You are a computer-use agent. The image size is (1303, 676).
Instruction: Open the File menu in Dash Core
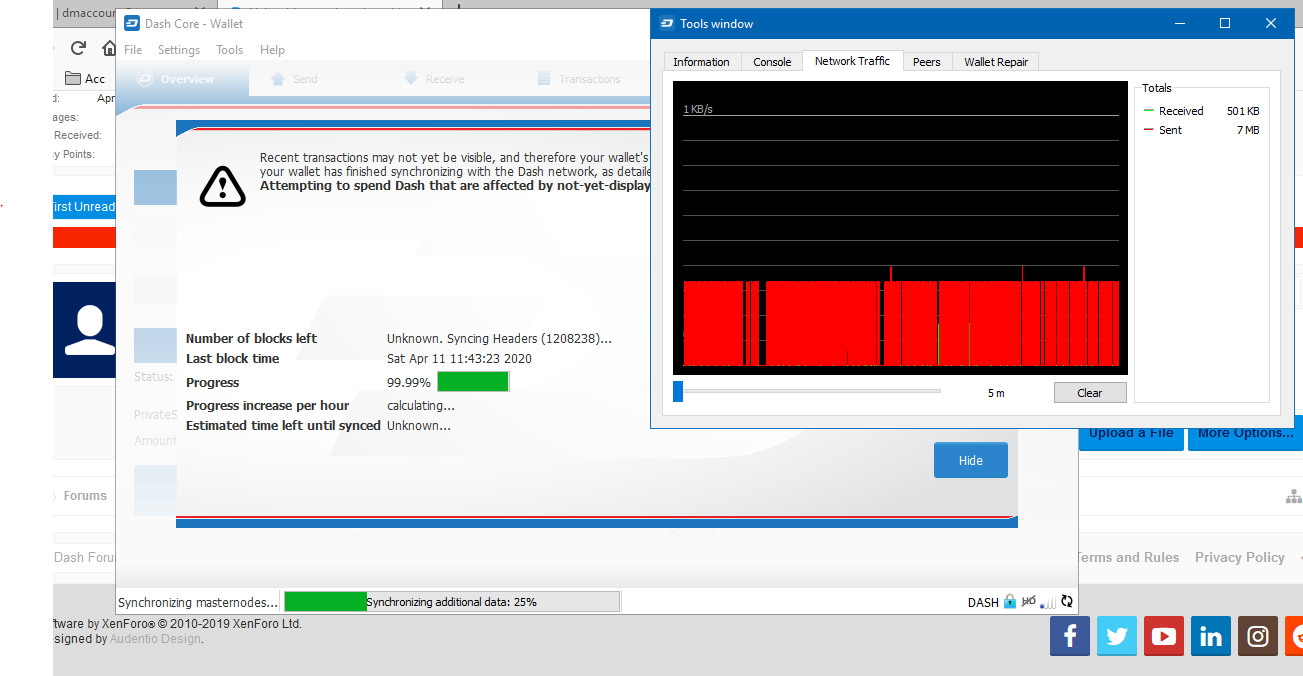pyautogui.click(x=133, y=50)
